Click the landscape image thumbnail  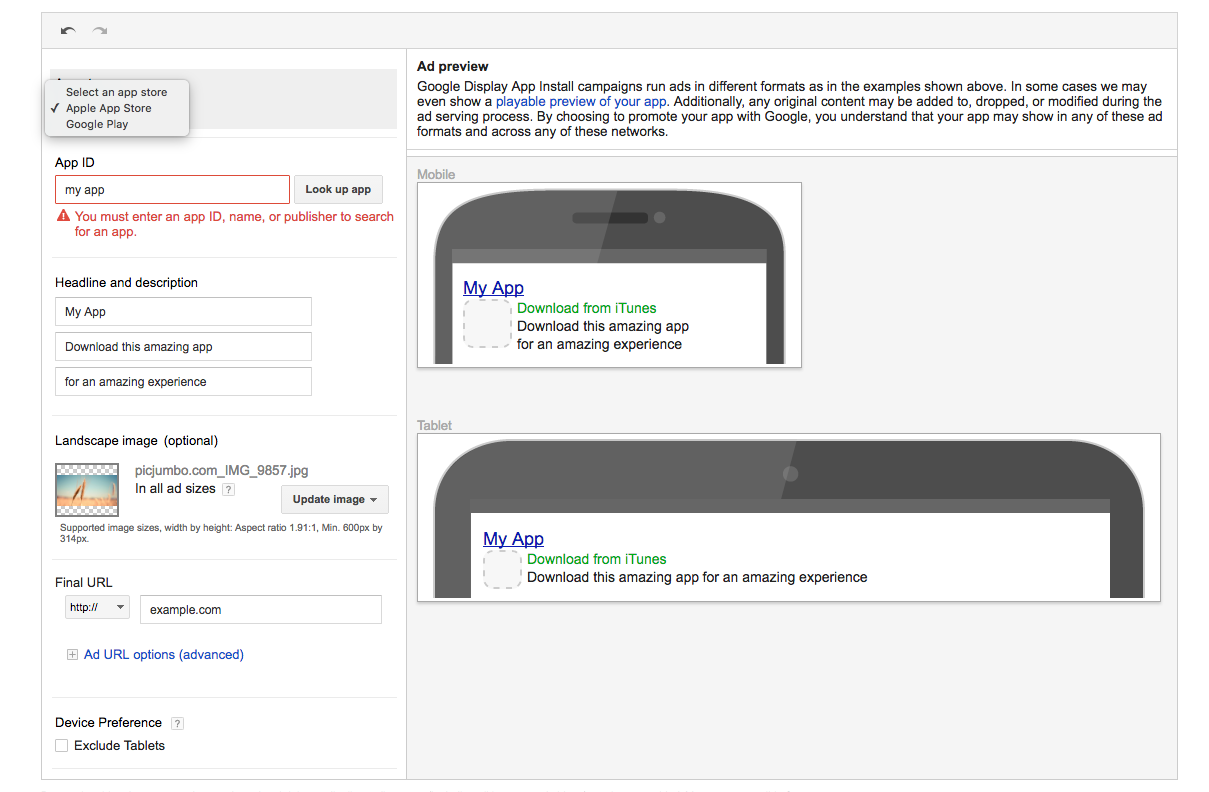click(87, 489)
